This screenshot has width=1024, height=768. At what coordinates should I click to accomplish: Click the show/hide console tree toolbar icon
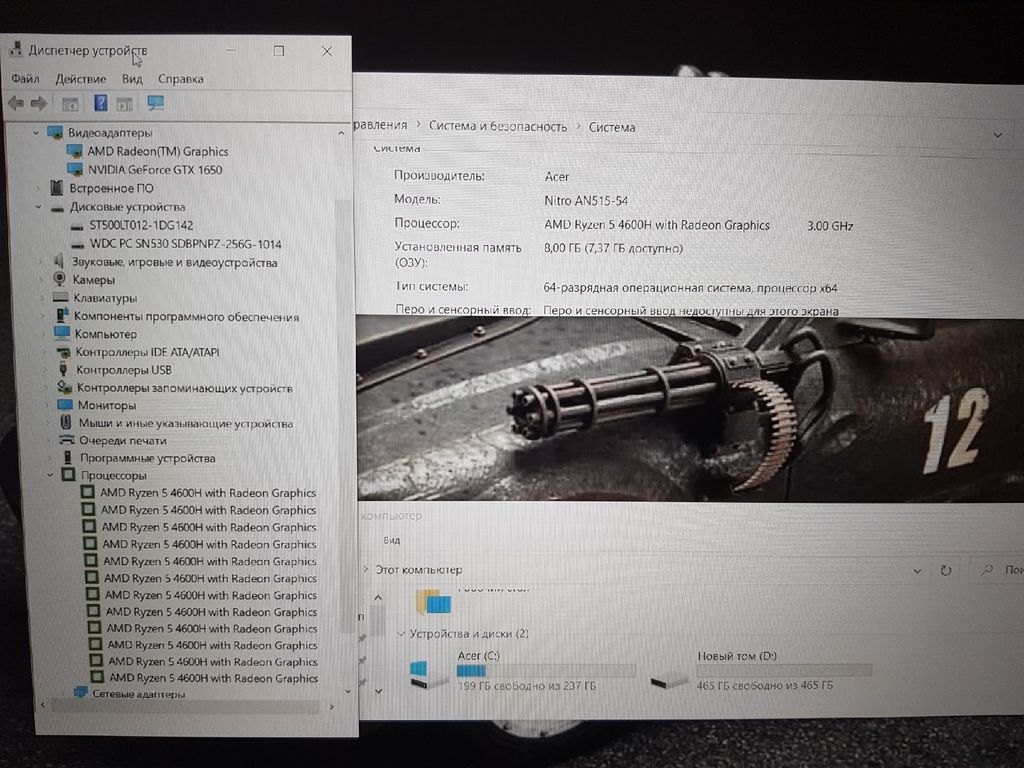coord(70,103)
